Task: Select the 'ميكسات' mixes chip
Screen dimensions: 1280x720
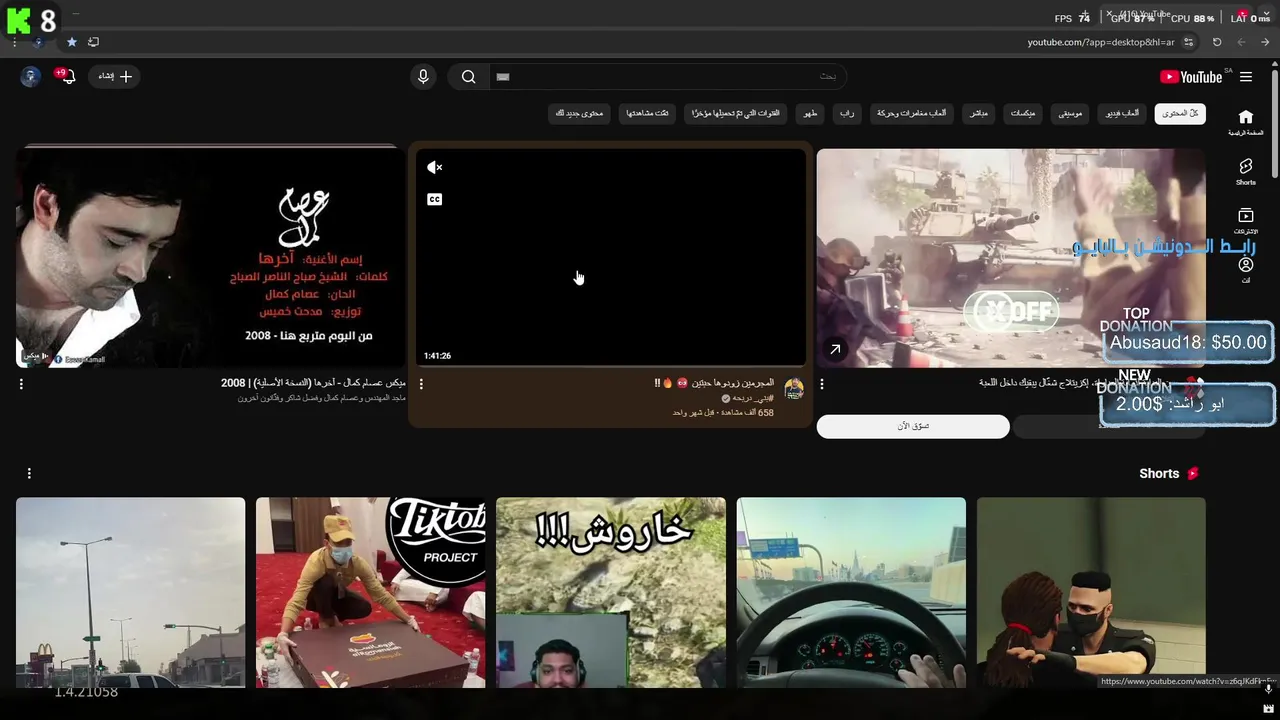Action: pyautogui.click(x=1023, y=113)
